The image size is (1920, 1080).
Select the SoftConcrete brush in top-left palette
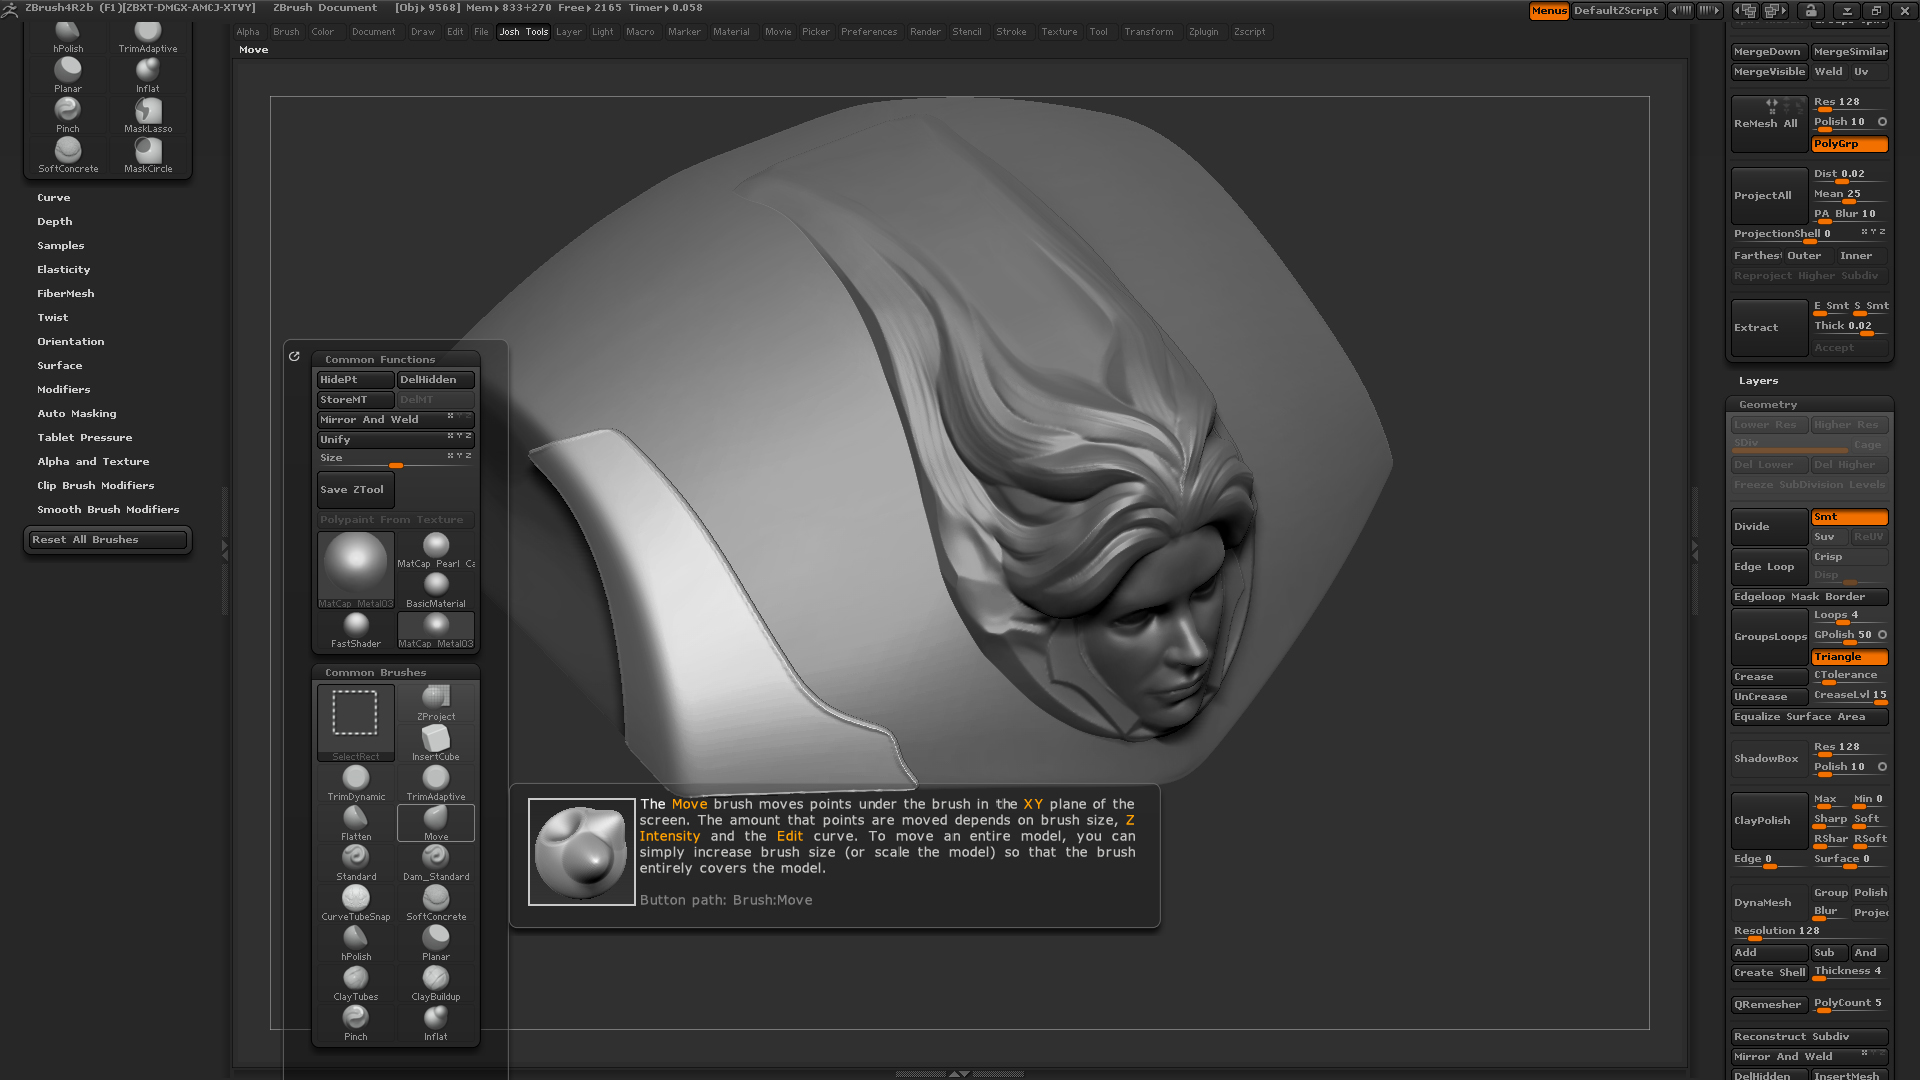coord(68,155)
